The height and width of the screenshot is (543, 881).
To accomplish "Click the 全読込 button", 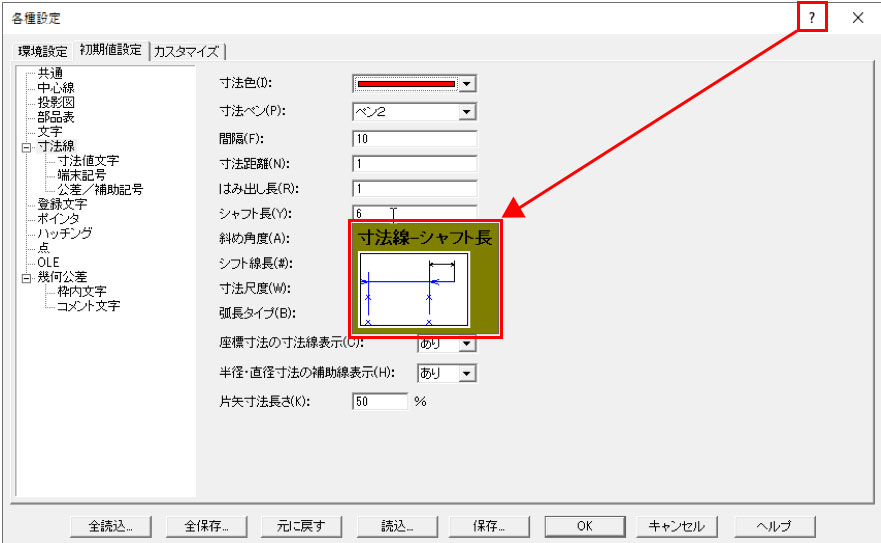I will (x=111, y=526).
